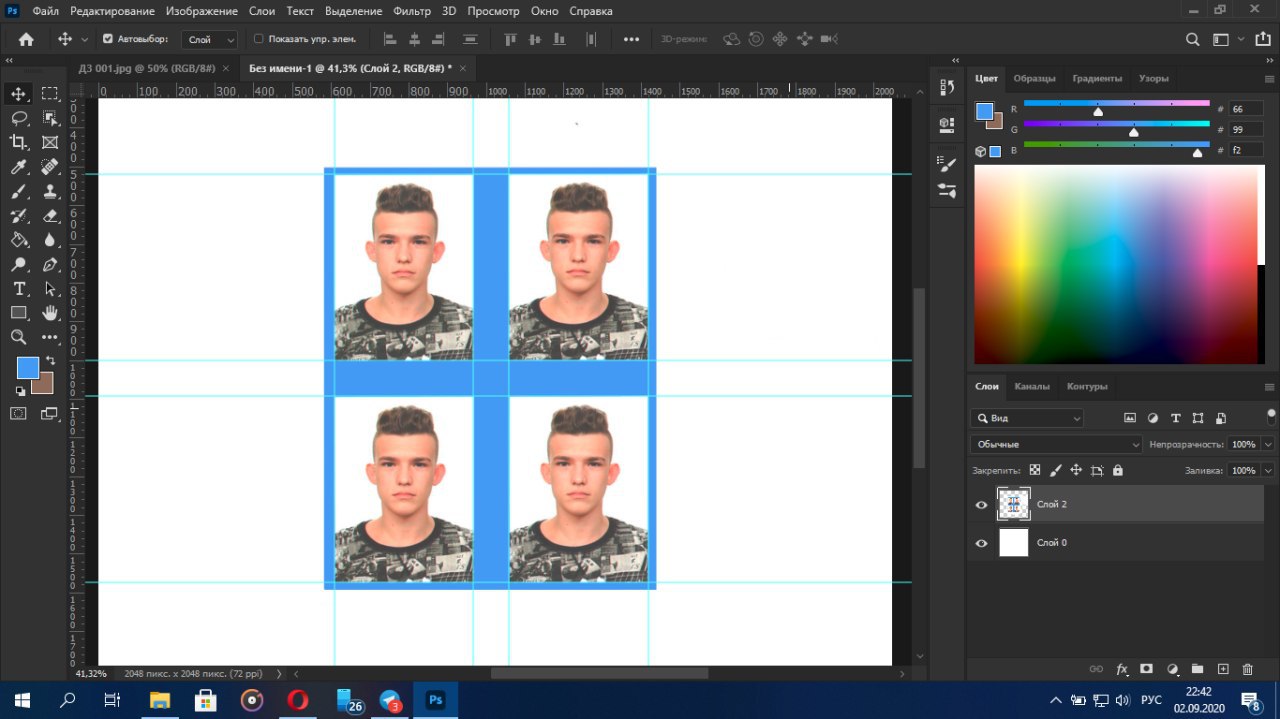Click the blue foreground color swatch
The image size is (1280, 719).
click(27, 367)
